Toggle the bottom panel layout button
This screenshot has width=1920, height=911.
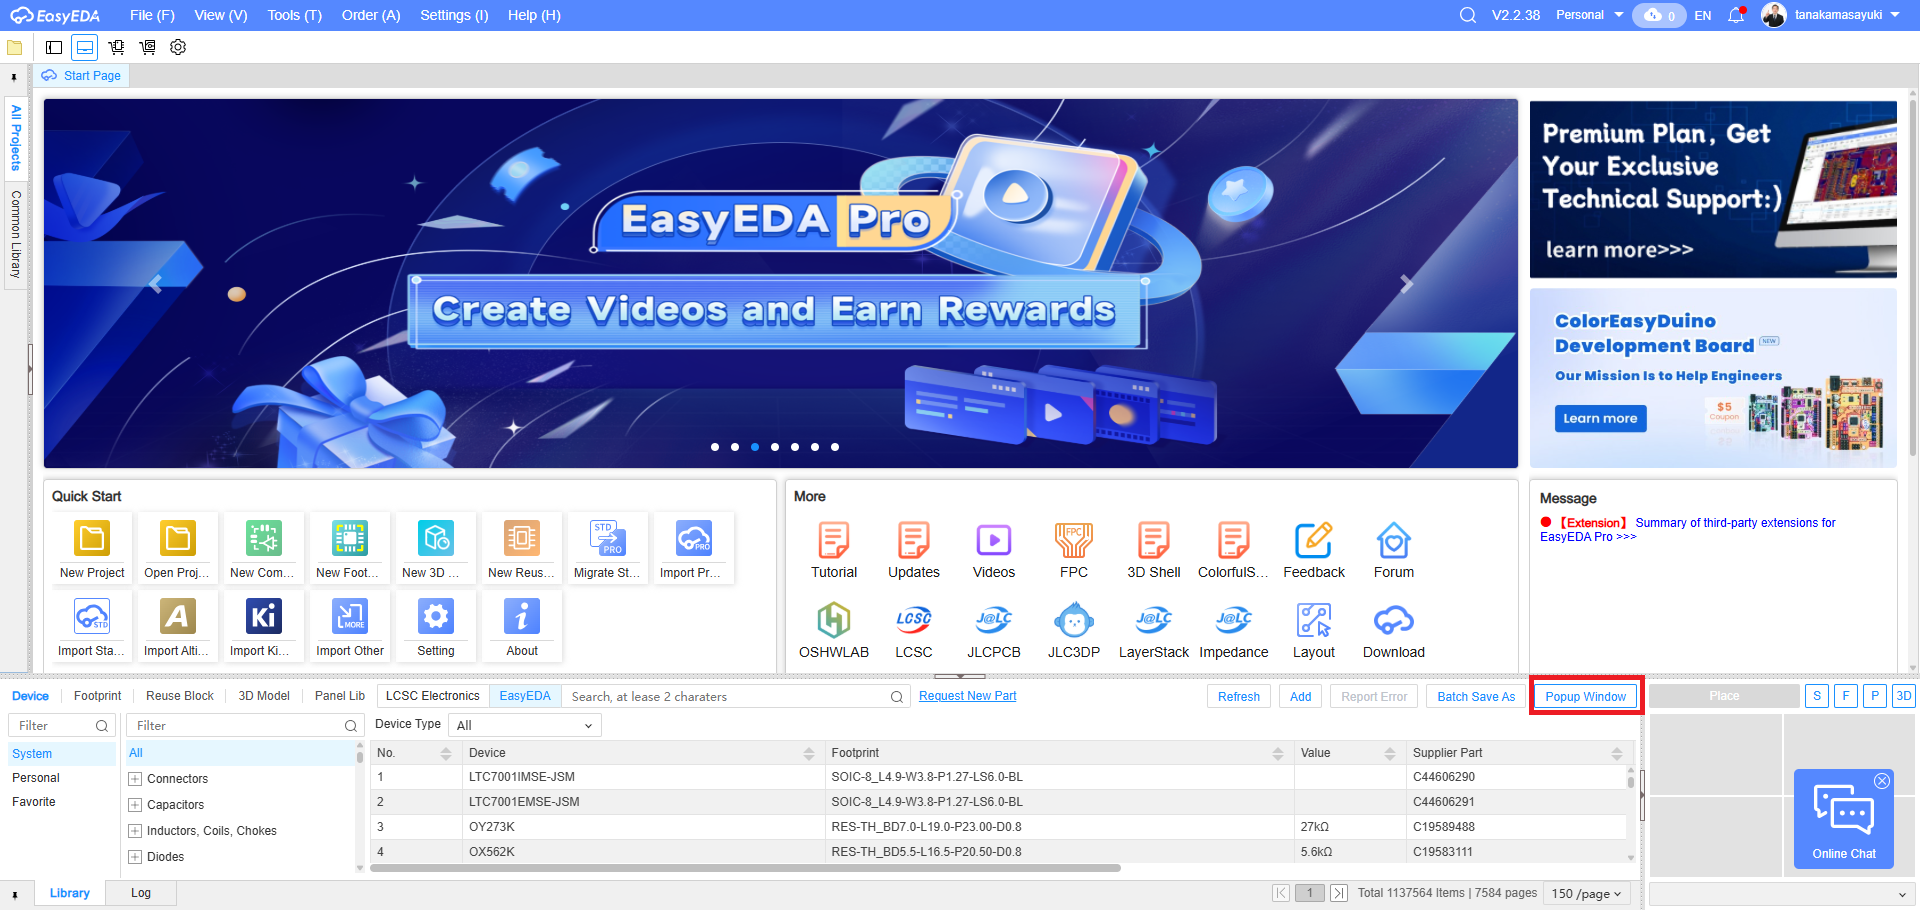click(85, 47)
